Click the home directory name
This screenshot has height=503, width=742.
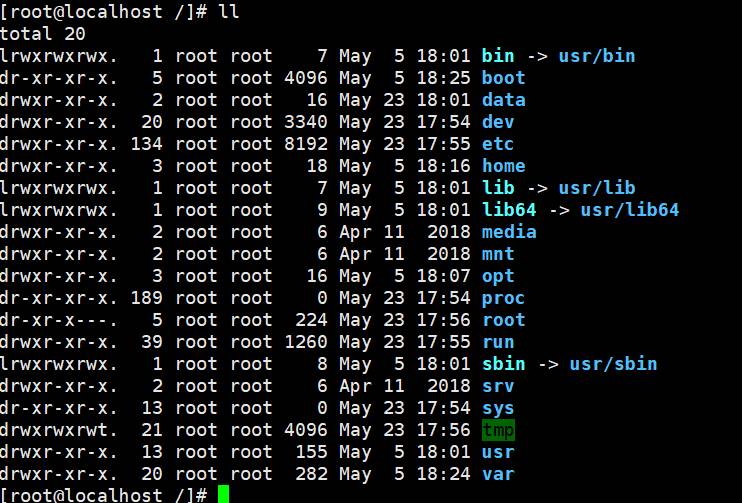503,166
